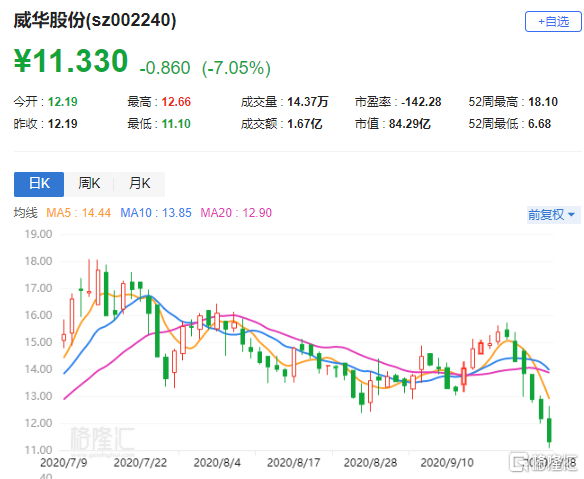Select MA20 : 12.90 indicator label
This screenshot has height=479, width=584.
click(x=236, y=213)
